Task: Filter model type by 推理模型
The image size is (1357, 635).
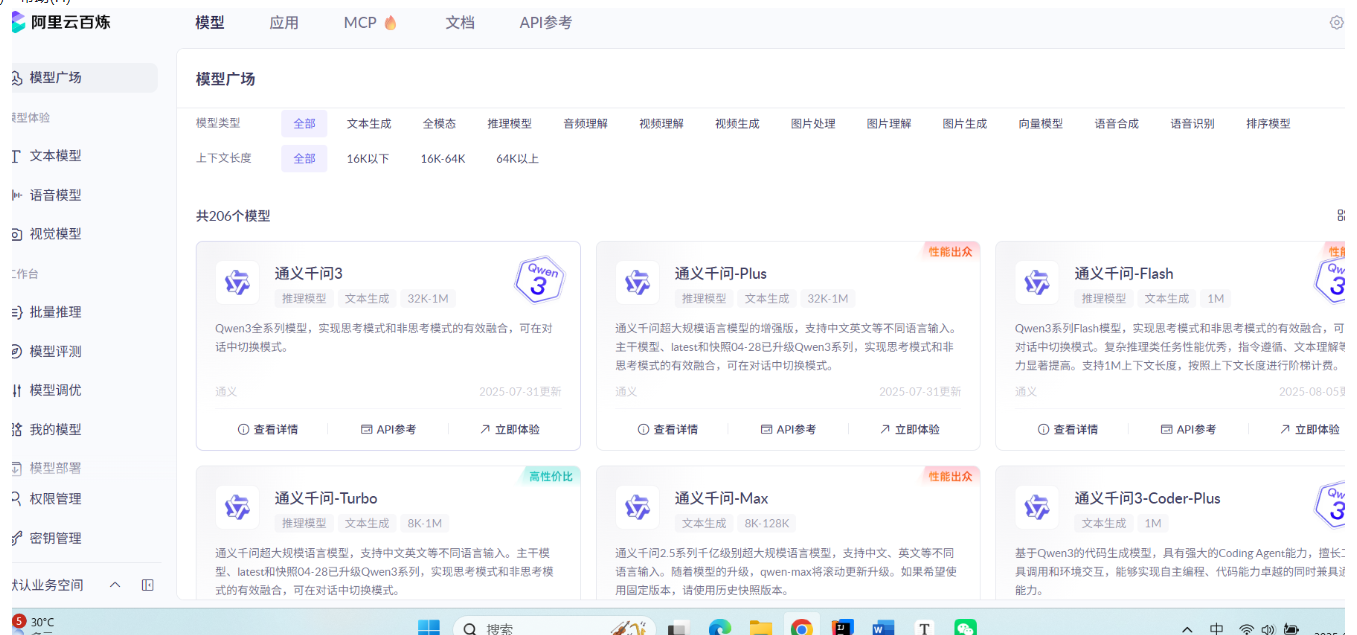Action: point(510,124)
